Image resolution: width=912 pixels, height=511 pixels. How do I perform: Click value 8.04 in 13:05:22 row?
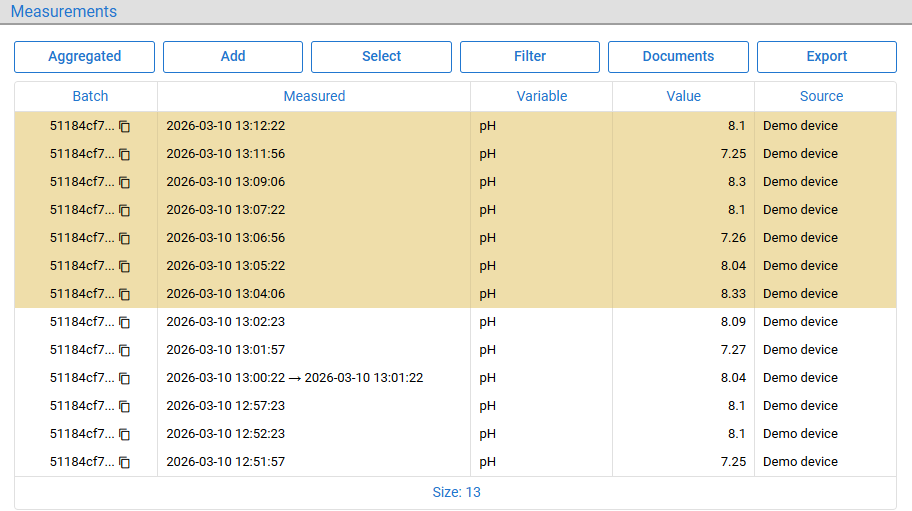(733, 265)
